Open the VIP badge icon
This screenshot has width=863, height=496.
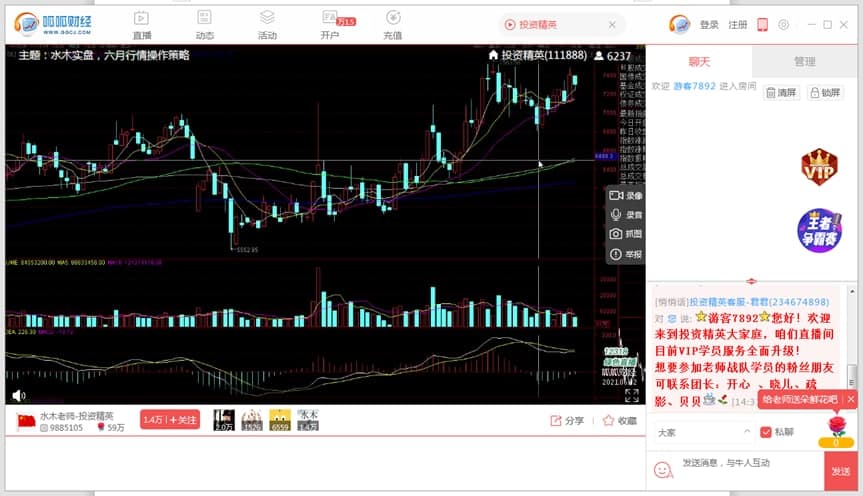pyautogui.click(x=818, y=166)
